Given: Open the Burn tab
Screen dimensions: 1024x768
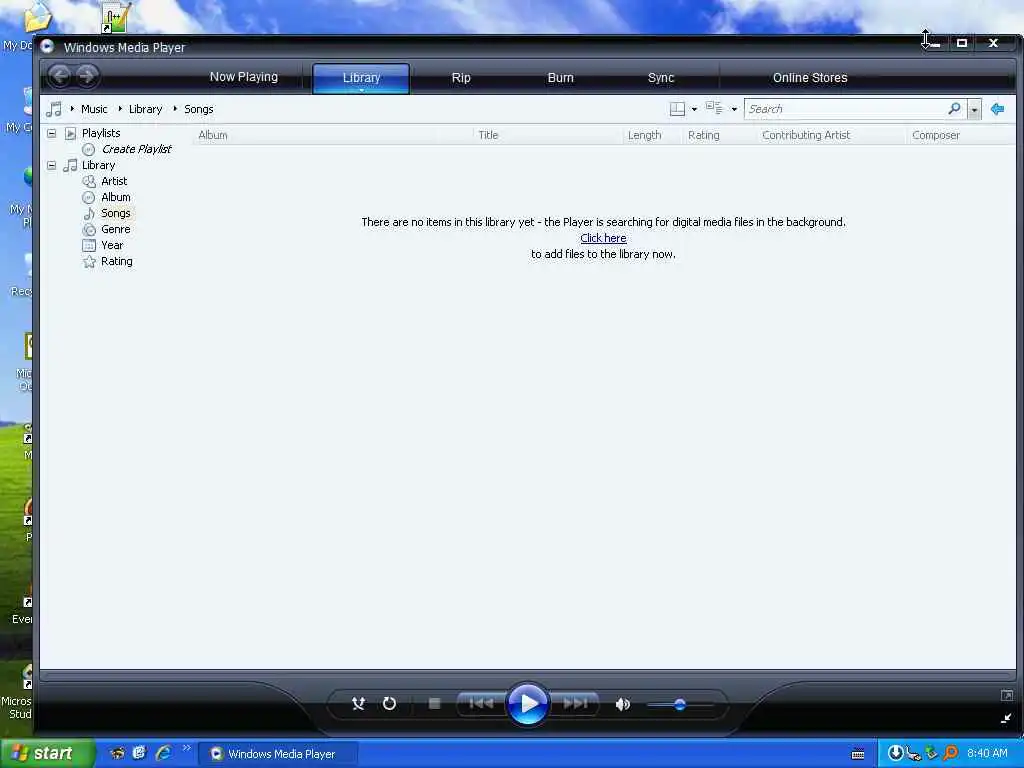Looking at the screenshot, I should [560, 78].
